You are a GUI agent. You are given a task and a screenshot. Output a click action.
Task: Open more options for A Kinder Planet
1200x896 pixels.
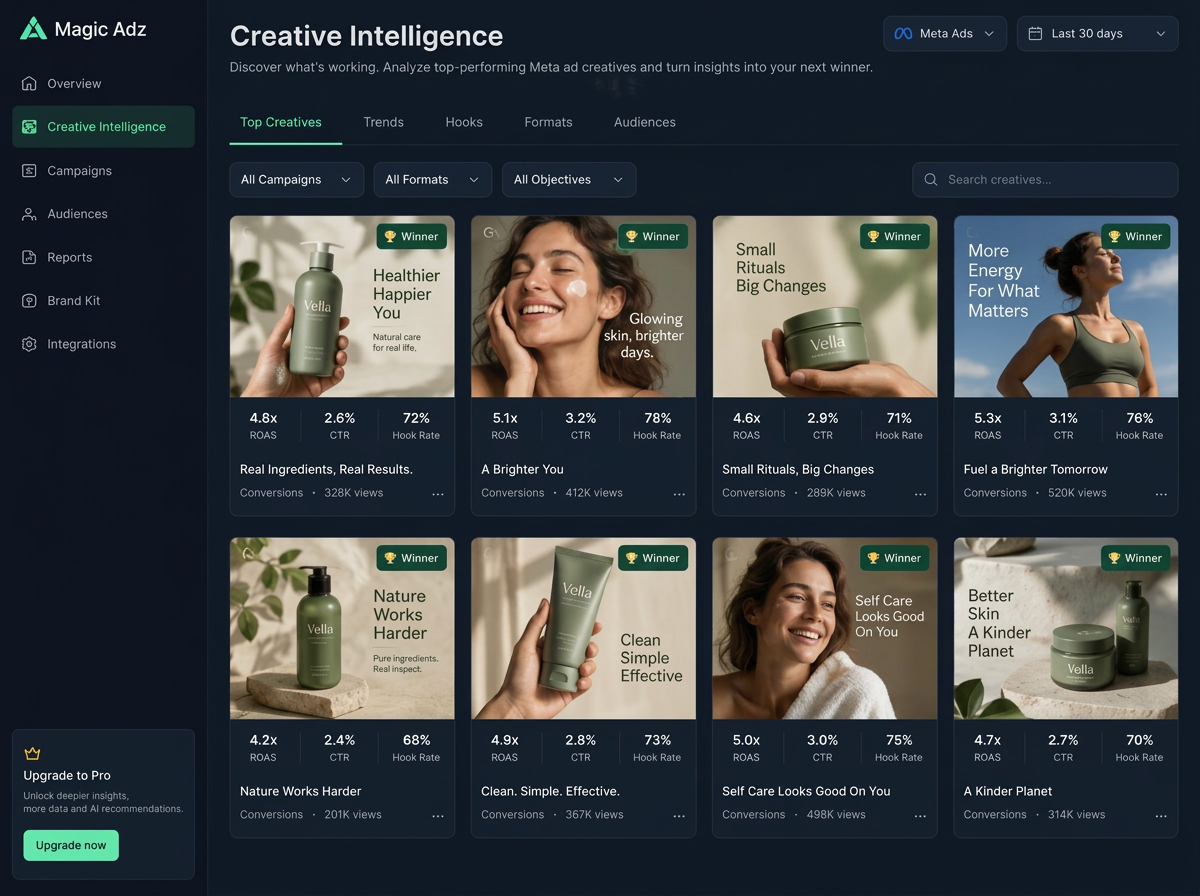pyautogui.click(x=1161, y=816)
